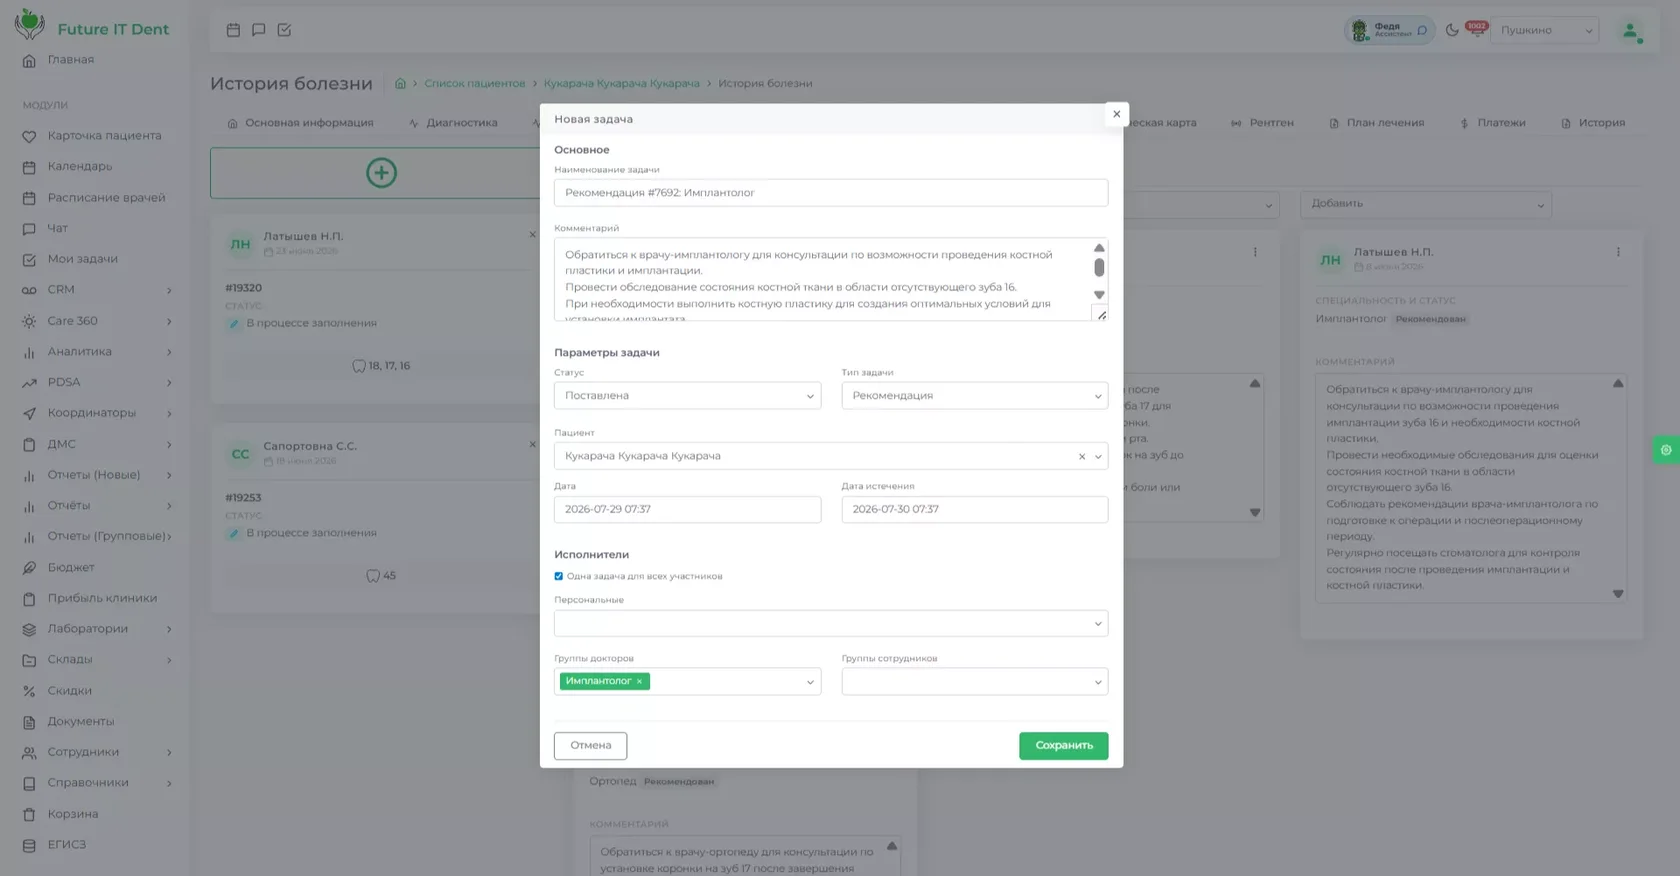
Task: Switch to История tab
Action: pyautogui.click(x=1593, y=123)
